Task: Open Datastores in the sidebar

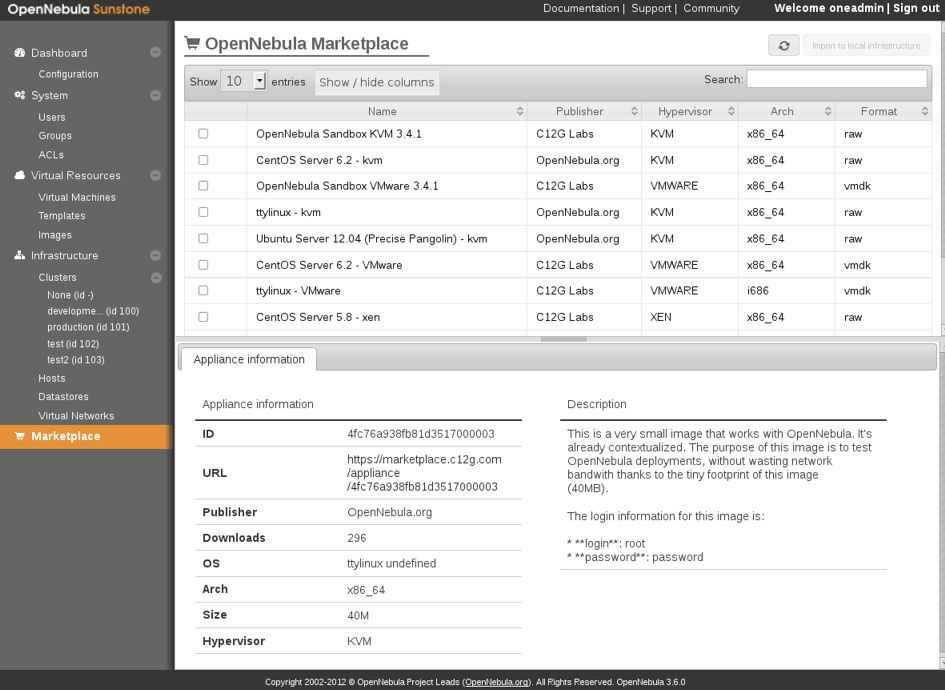Action: click(x=63, y=397)
